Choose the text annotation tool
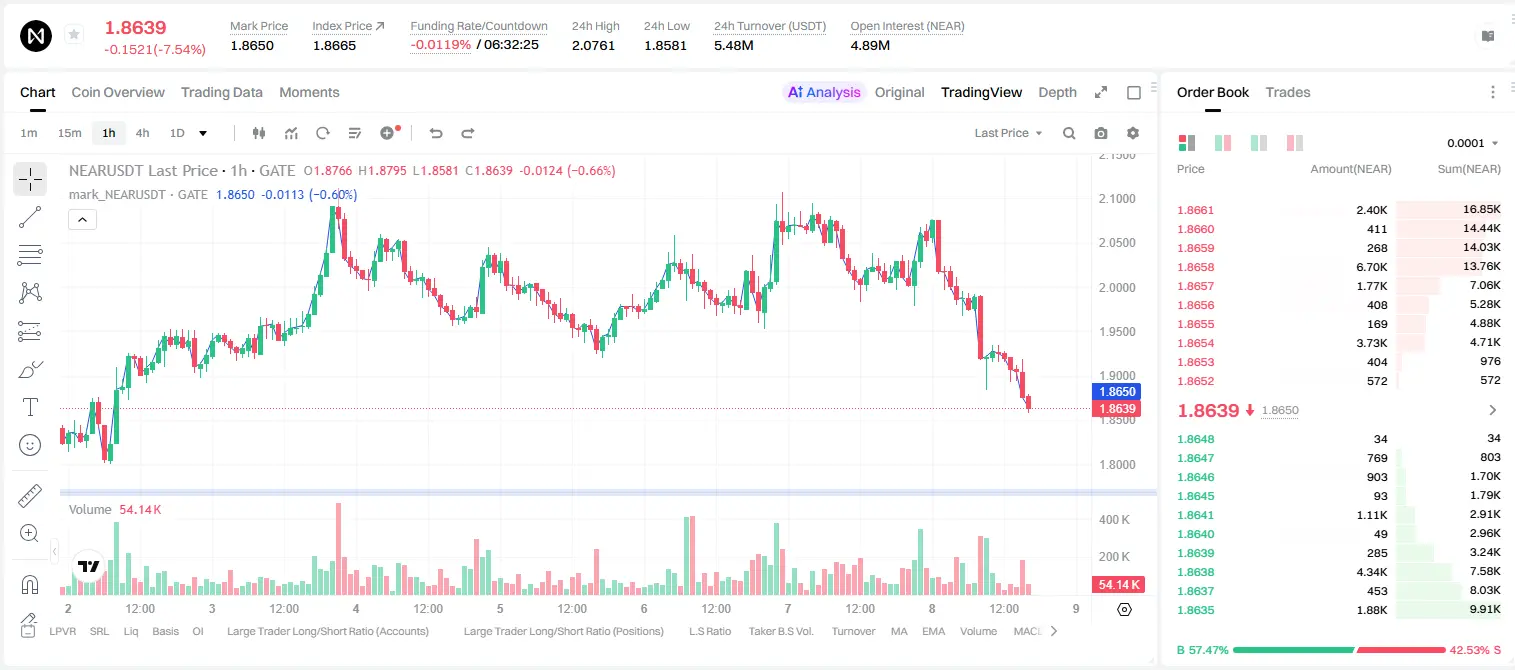The width and height of the screenshot is (1515, 670). (30, 407)
